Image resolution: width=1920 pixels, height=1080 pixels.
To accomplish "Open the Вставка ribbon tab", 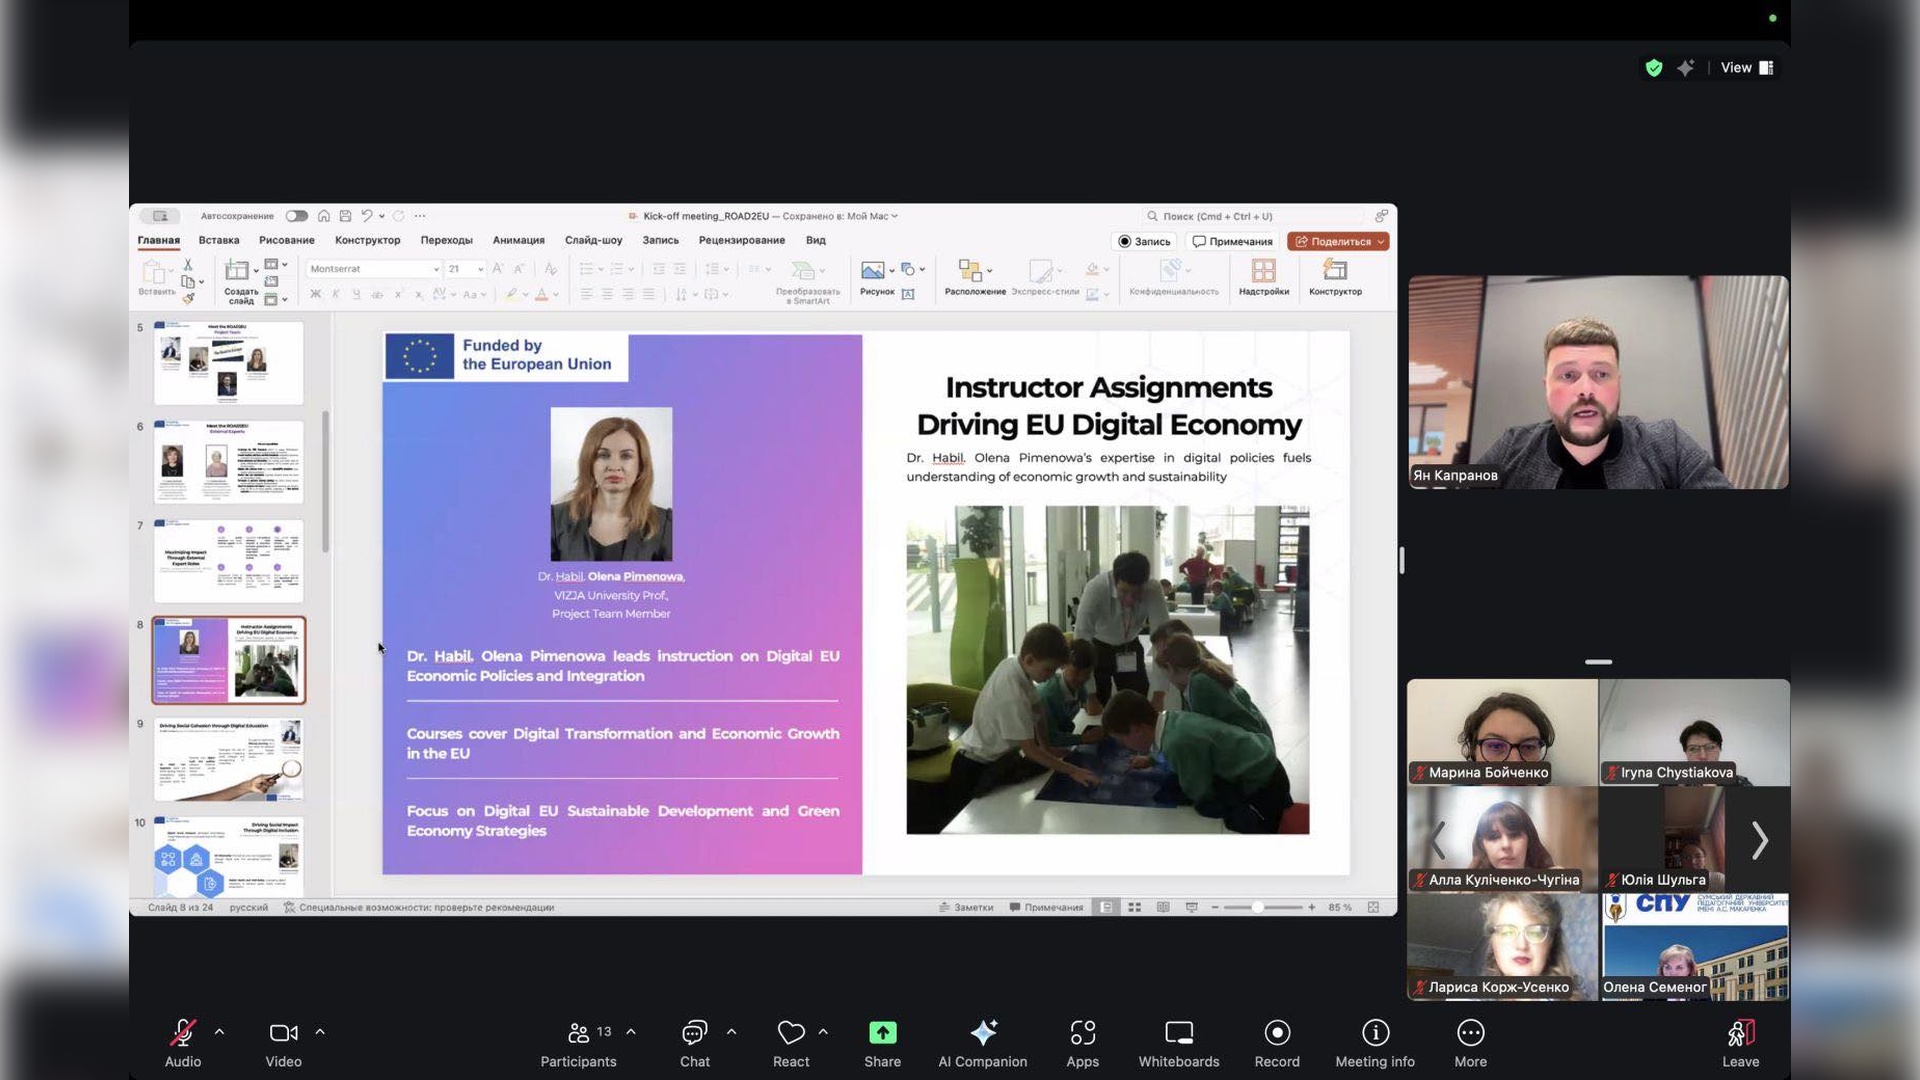I will tap(218, 240).
